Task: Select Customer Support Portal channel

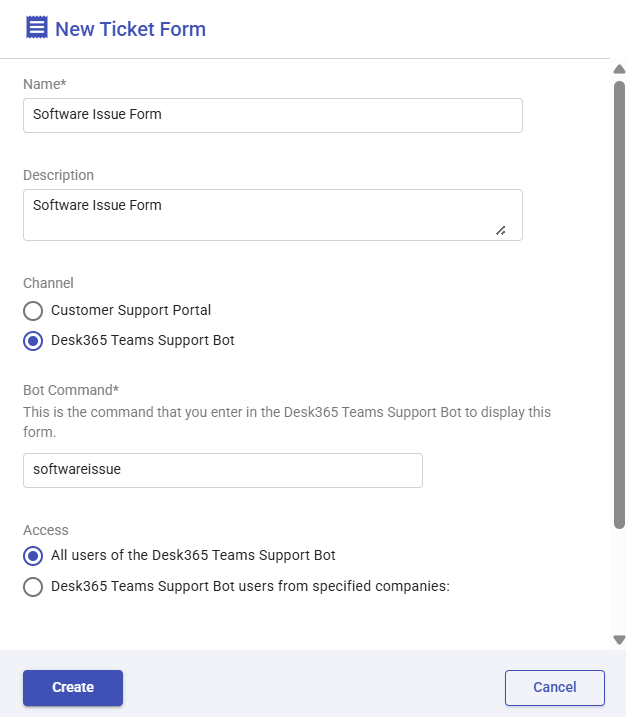Action: pos(33,311)
